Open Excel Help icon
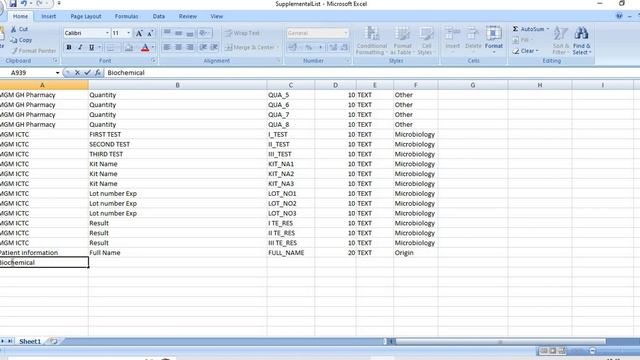The width and height of the screenshot is (640, 360). tap(619, 16)
